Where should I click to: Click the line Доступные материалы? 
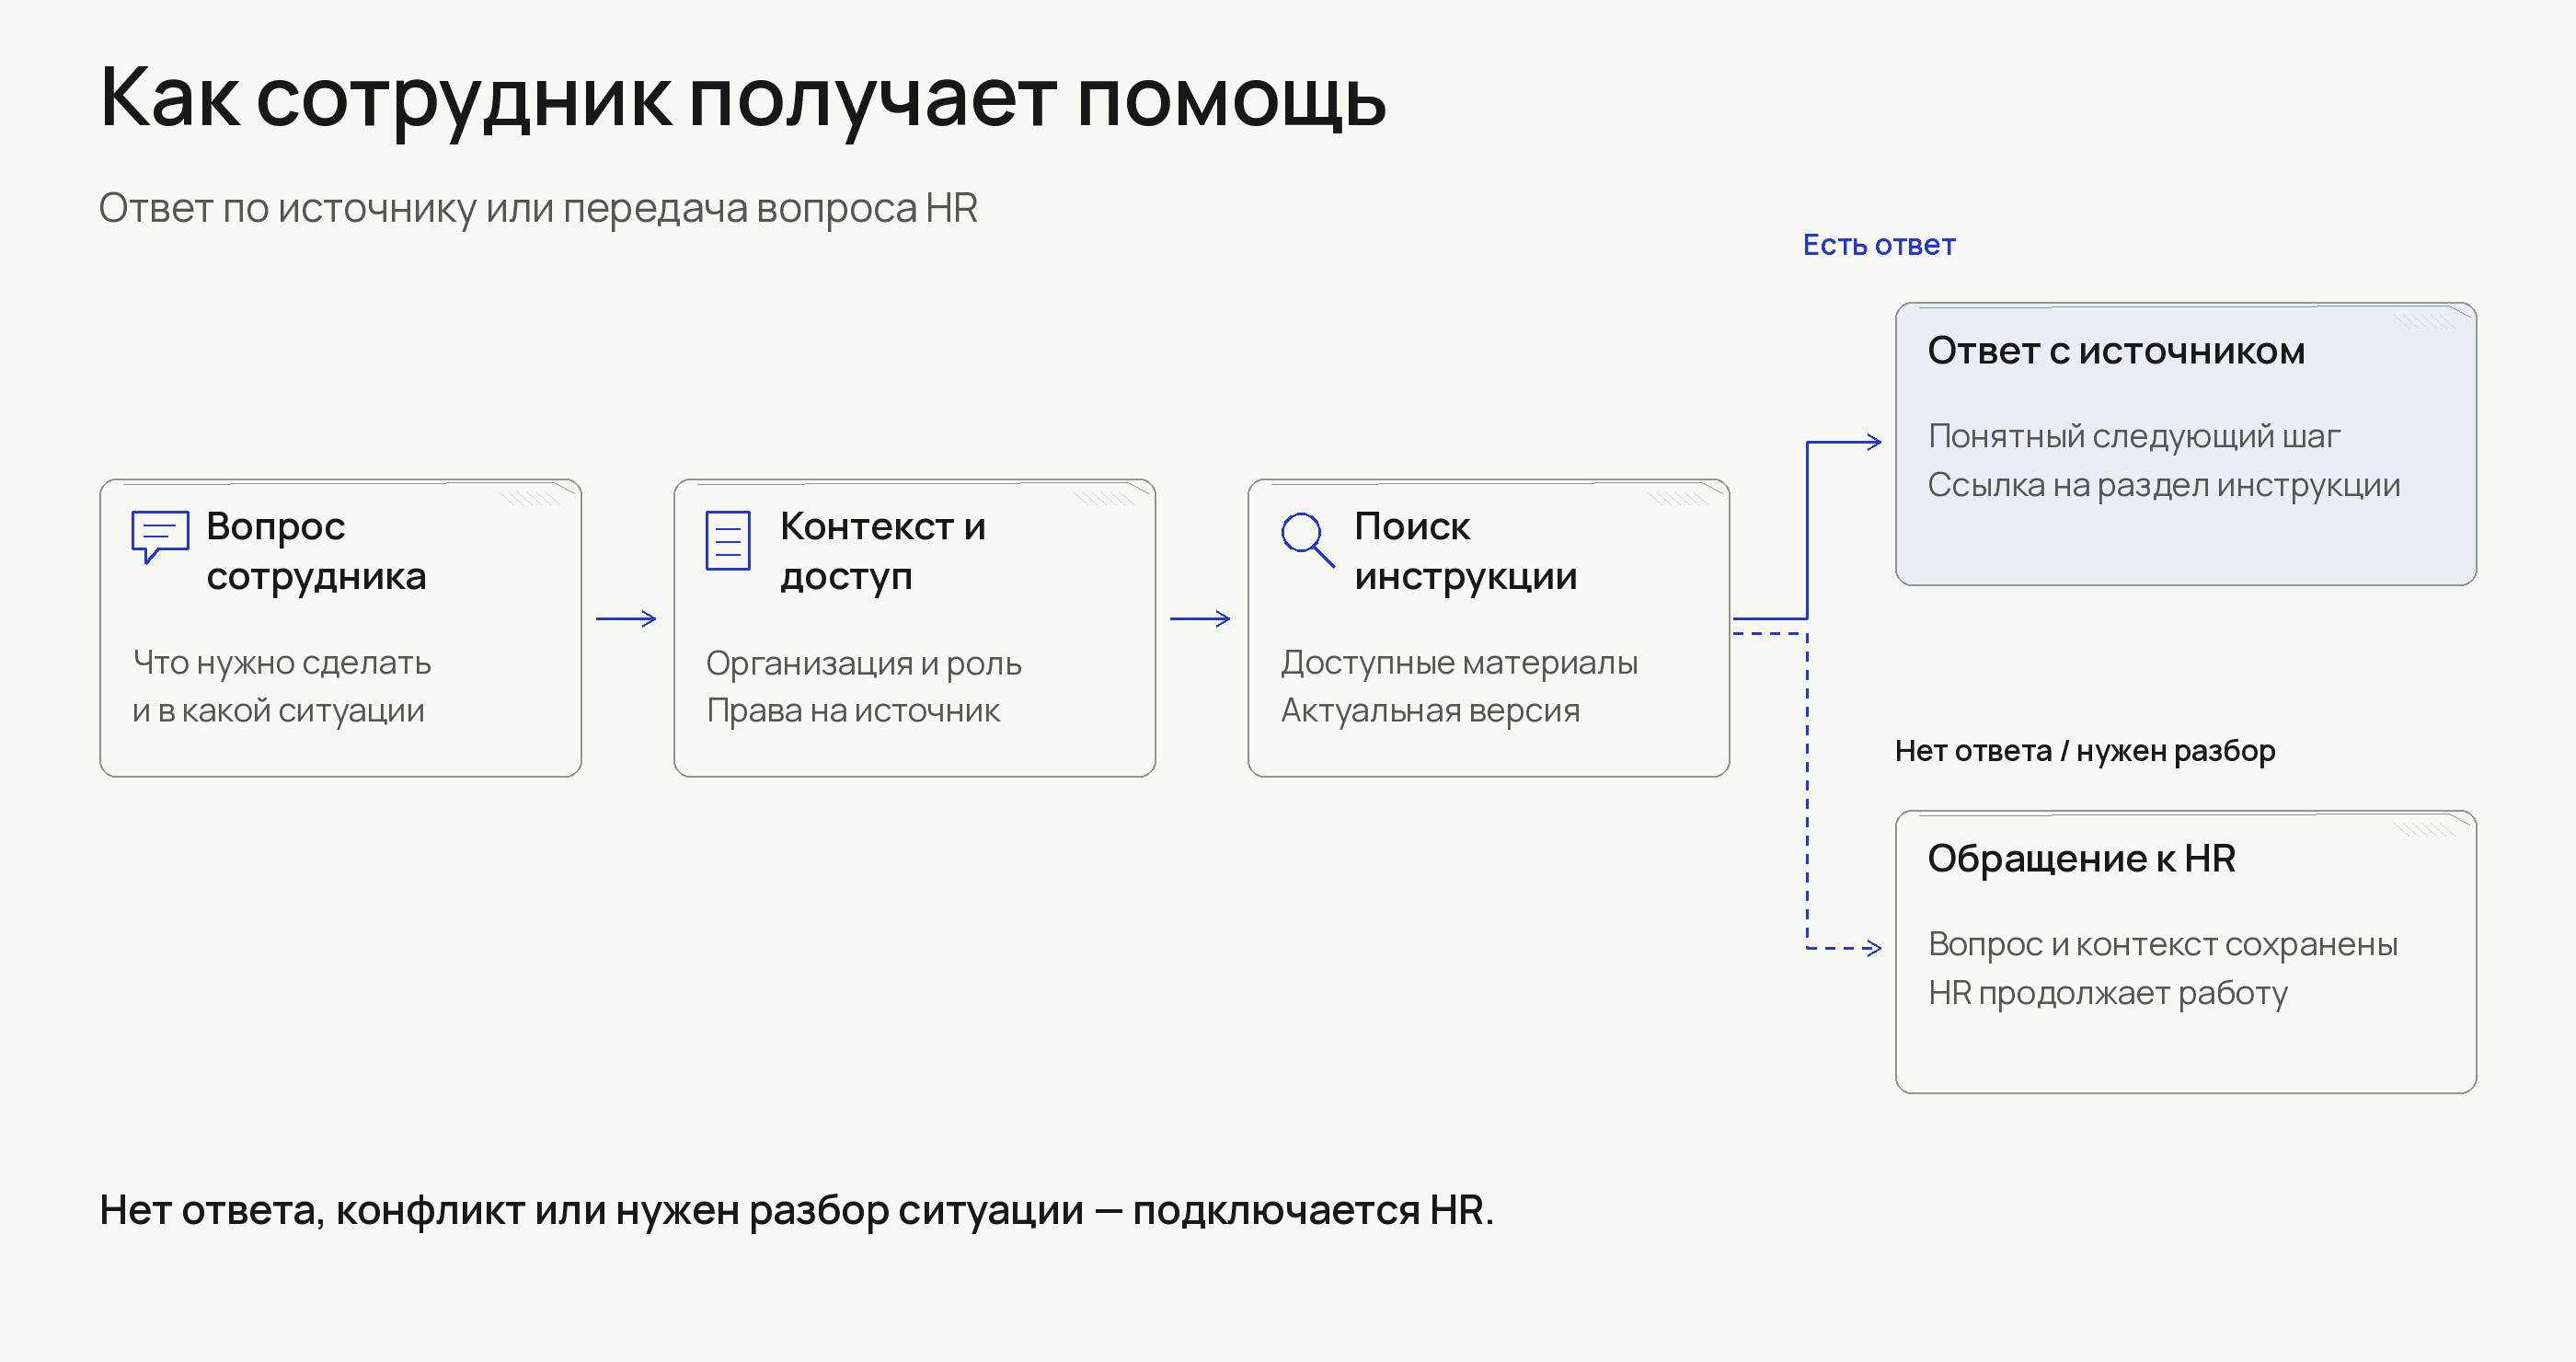pyautogui.click(x=1459, y=664)
